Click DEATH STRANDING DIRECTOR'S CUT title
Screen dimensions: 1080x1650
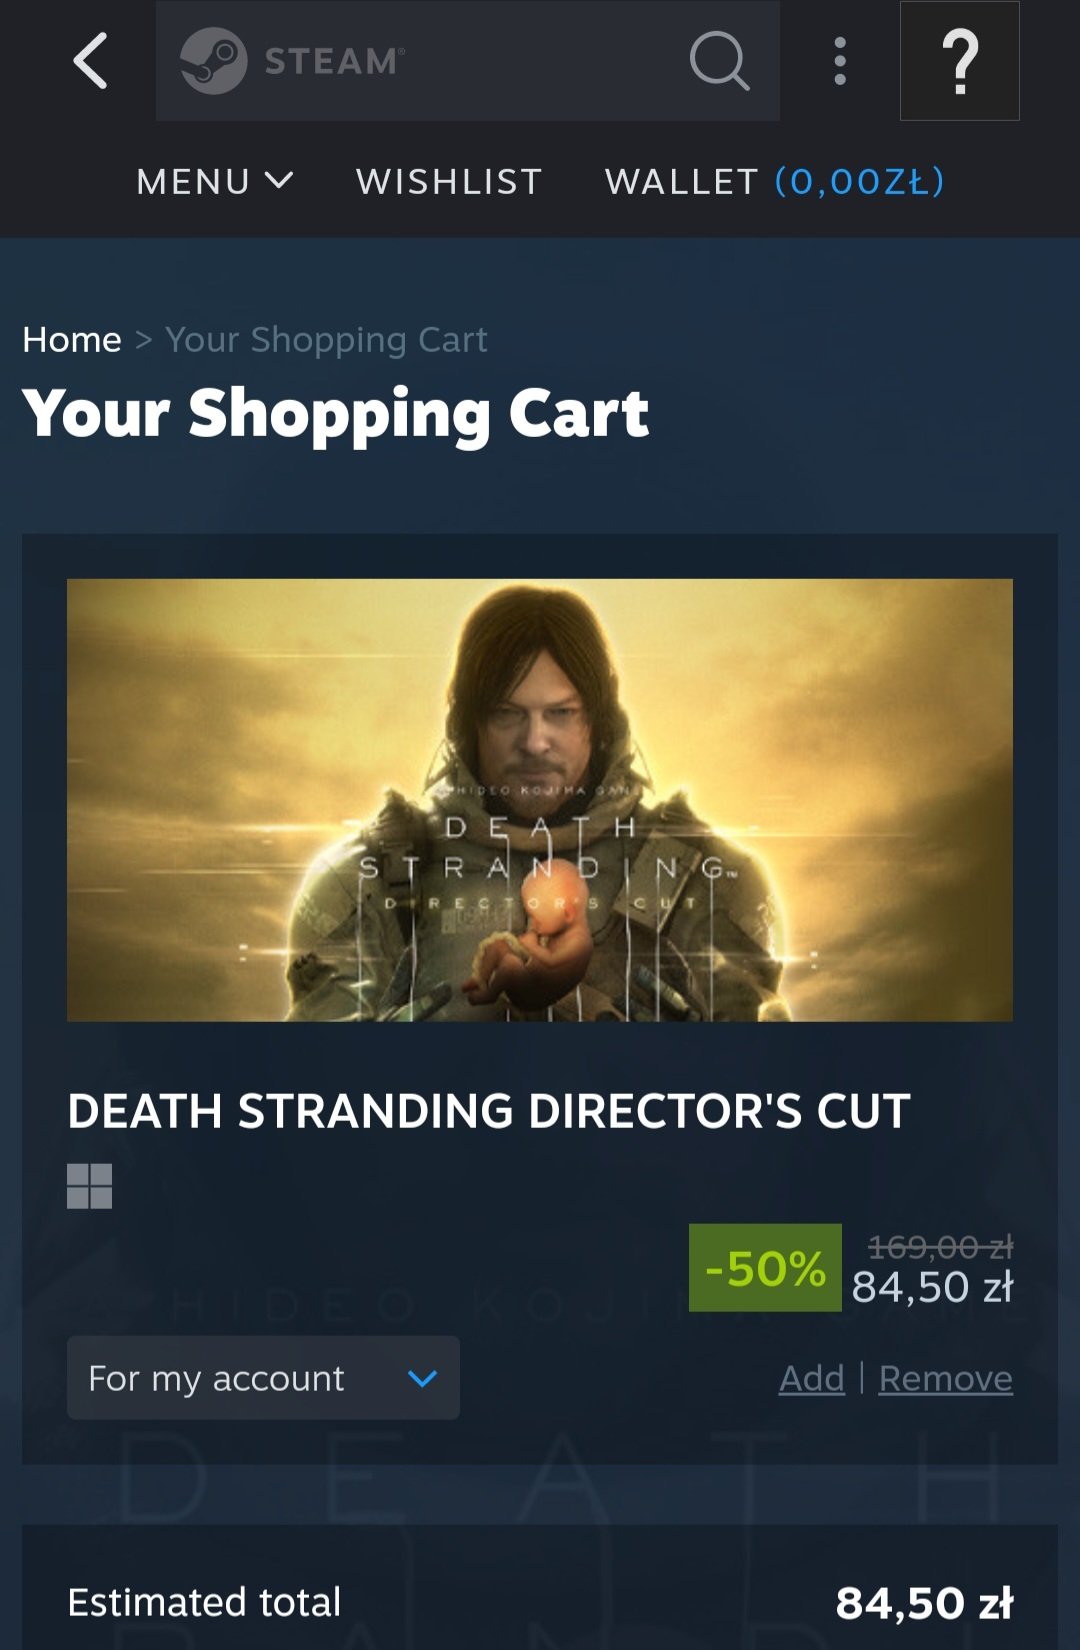(x=489, y=1111)
